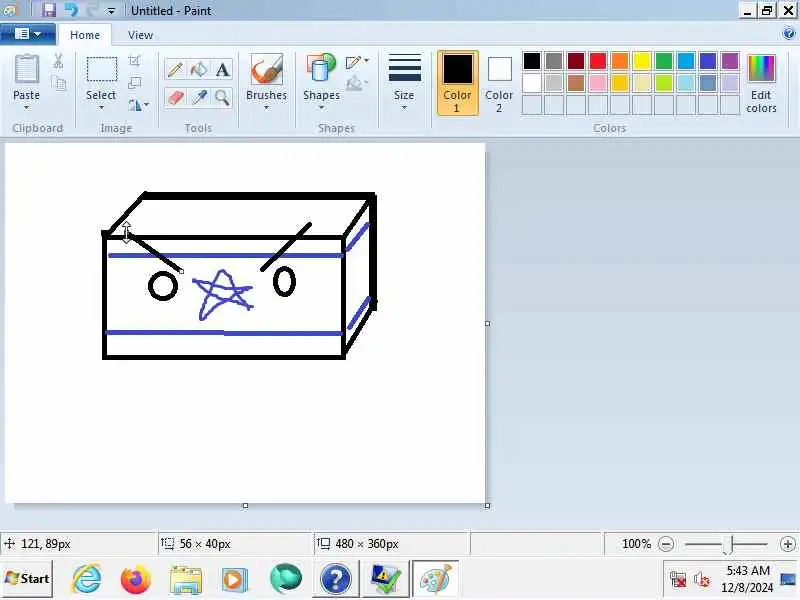Select the Eraser tool
This screenshot has height=600, width=800.
(x=175, y=97)
